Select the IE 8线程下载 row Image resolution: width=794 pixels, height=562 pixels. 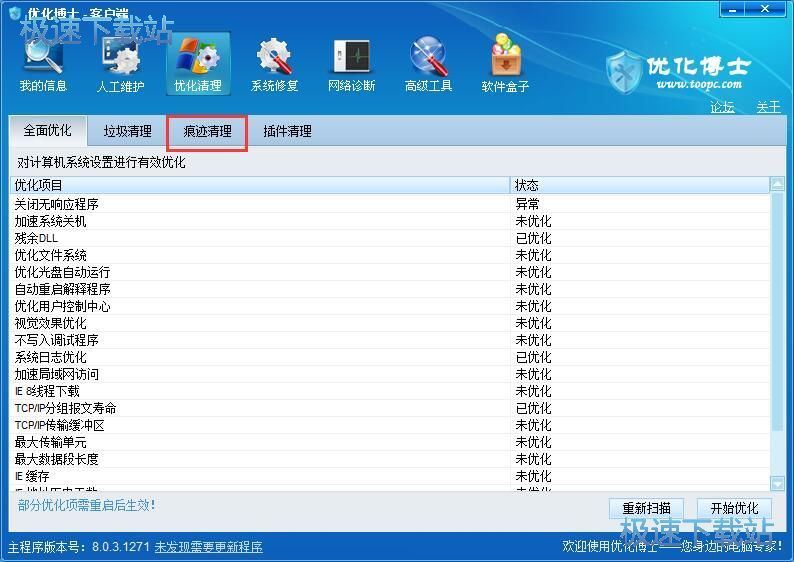coord(389,391)
